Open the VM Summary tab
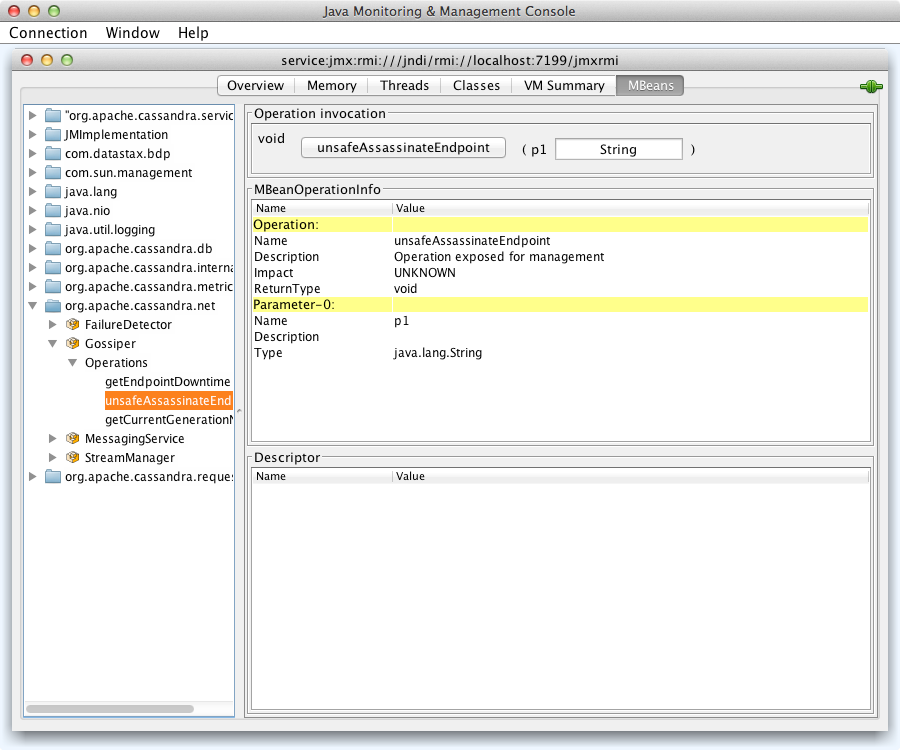Screen dimensions: 900x750 [x=563, y=86]
